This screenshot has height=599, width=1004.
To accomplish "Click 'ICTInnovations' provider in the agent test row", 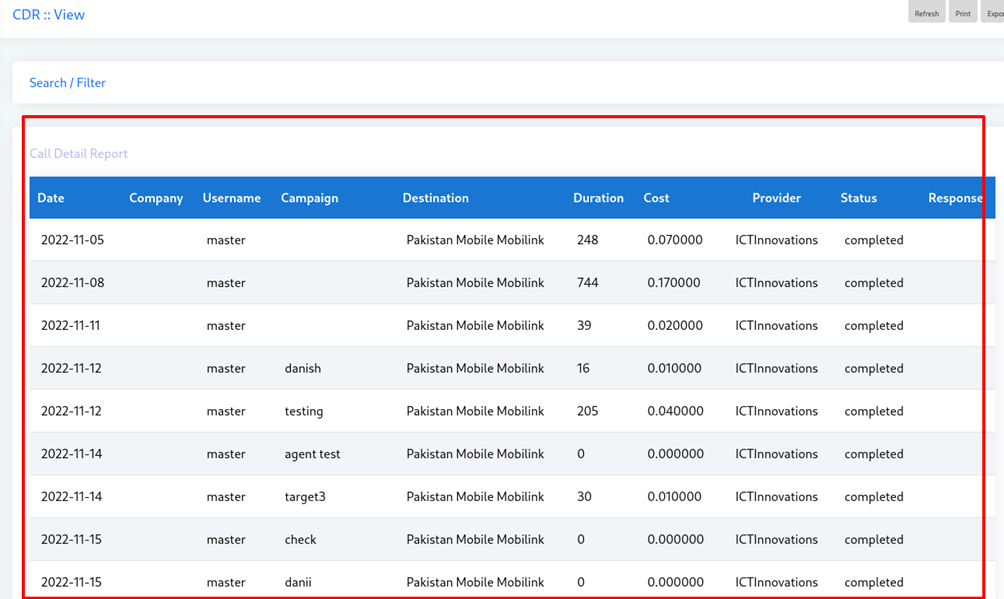I will tap(776, 454).
